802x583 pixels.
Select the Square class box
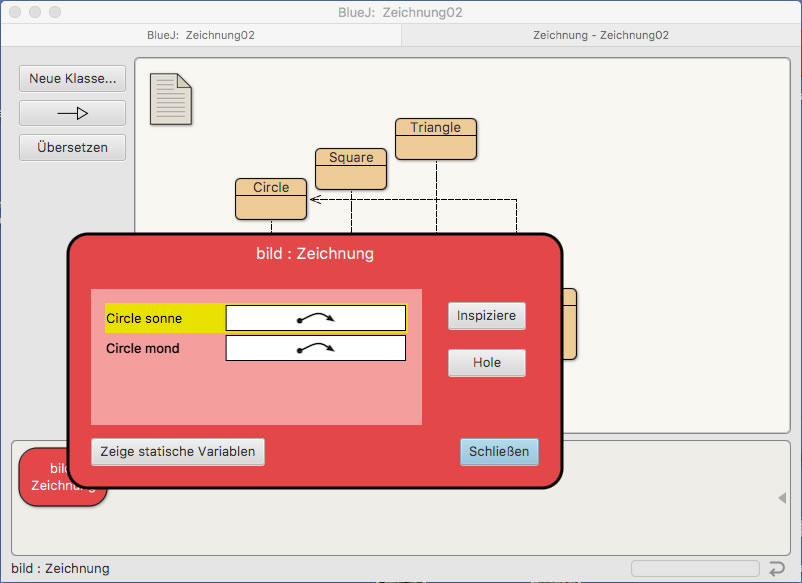click(351, 169)
